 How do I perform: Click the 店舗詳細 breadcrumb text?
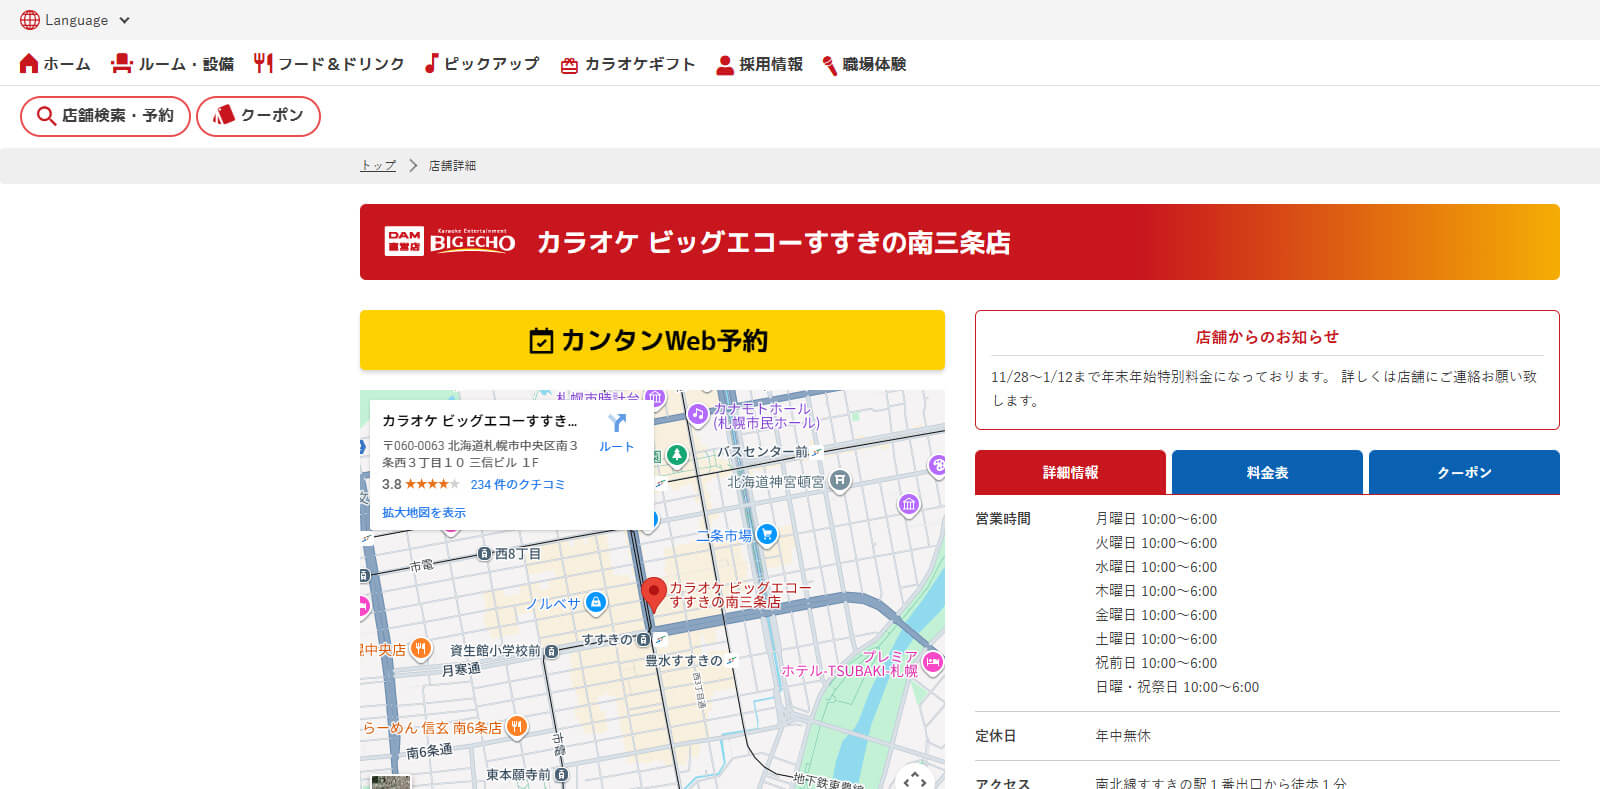[x=452, y=166]
